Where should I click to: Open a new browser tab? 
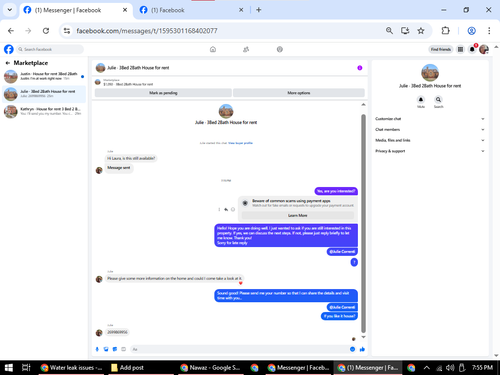pyautogui.click(x=259, y=10)
